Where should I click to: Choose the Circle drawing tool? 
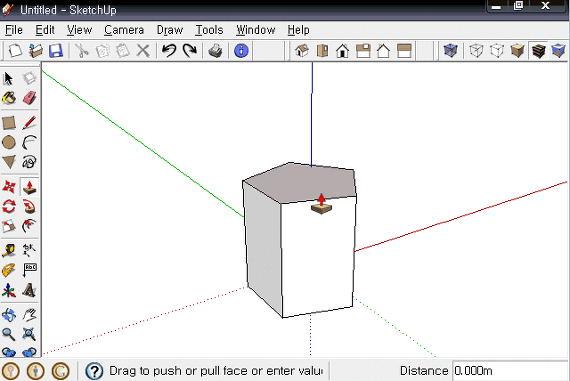pyautogui.click(x=9, y=143)
